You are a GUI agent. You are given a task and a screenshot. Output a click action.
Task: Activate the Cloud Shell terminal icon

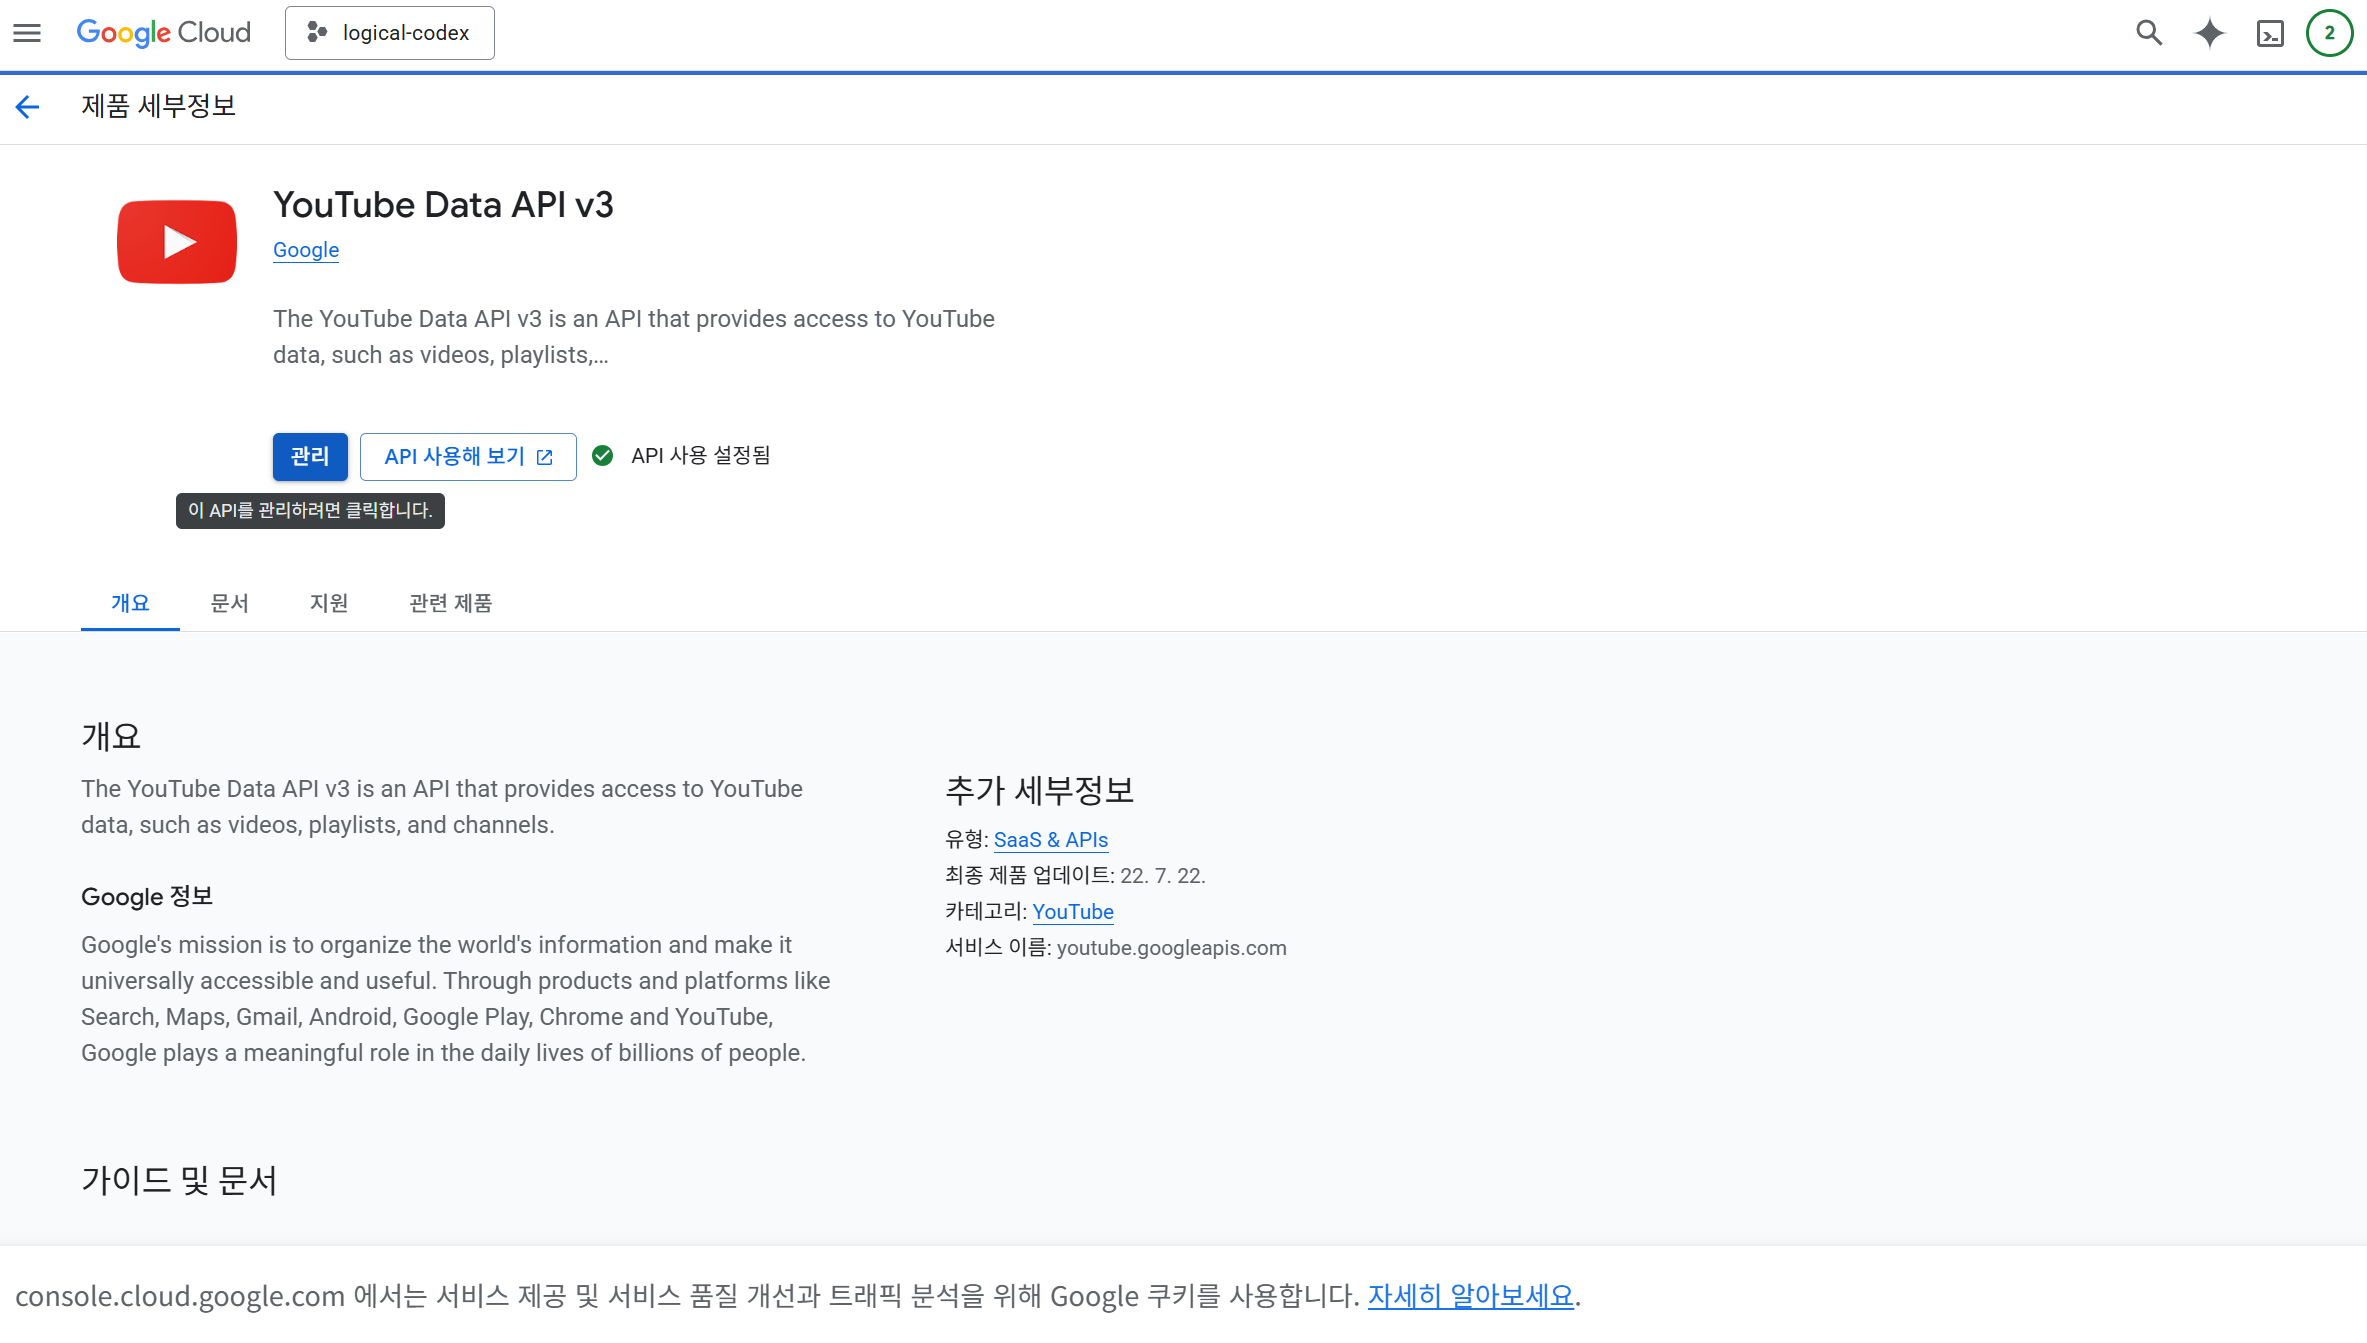(2270, 34)
